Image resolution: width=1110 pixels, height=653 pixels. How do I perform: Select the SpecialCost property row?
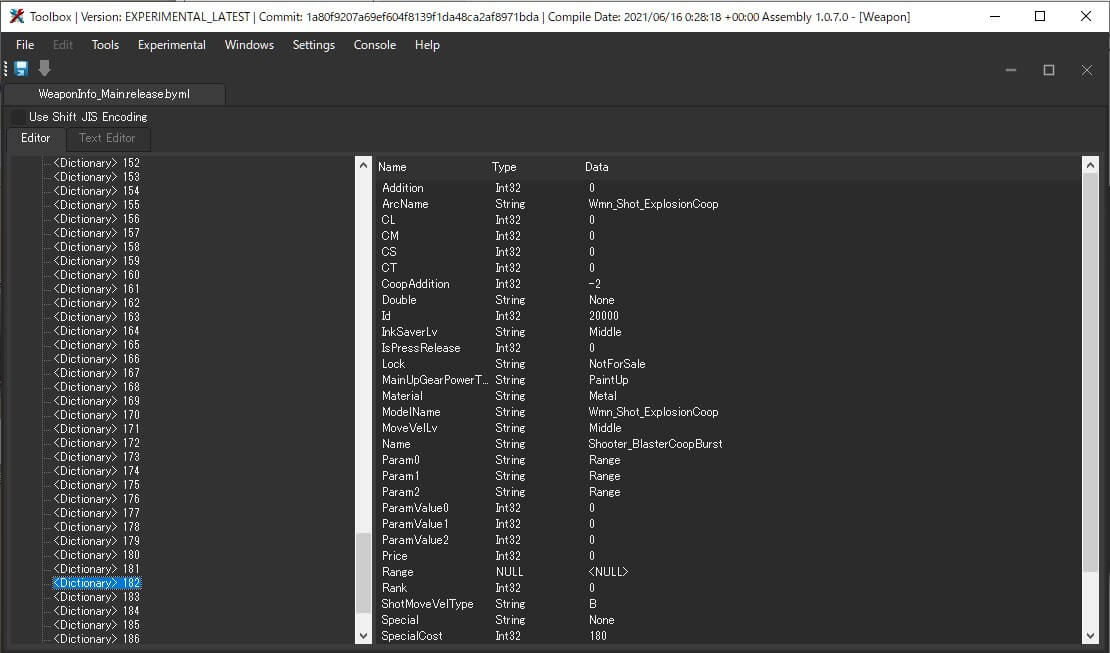pyautogui.click(x=412, y=636)
